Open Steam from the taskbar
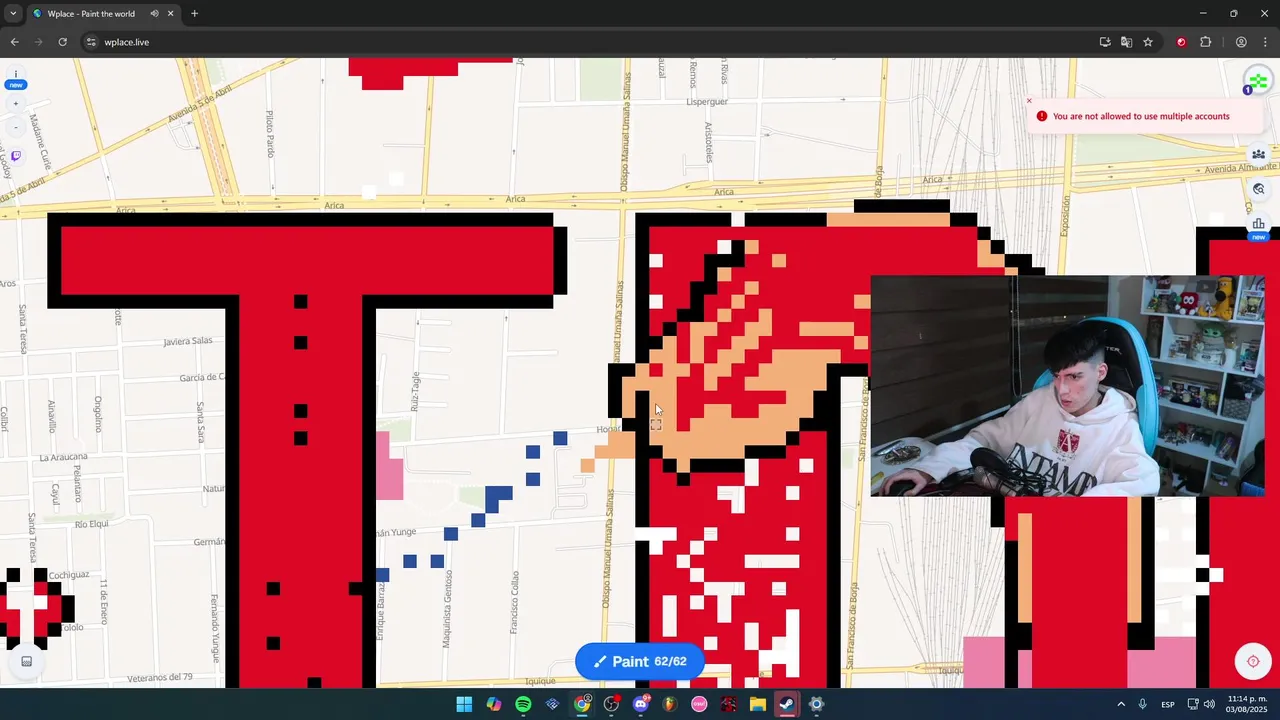Image resolution: width=1280 pixels, height=720 pixels. pyautogui.click(x=787, y=704)
